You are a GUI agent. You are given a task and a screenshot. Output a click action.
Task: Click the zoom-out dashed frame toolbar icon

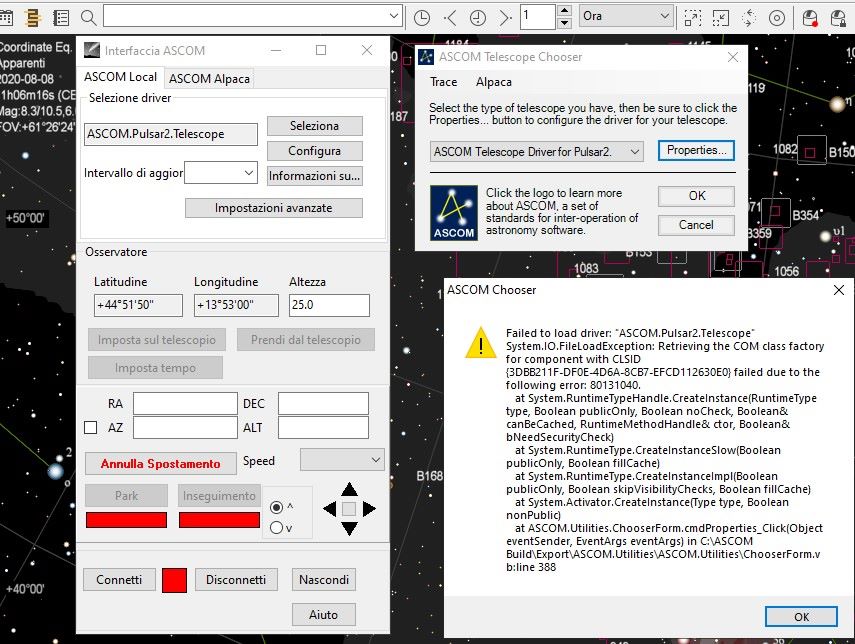pyautogui.click(x=693, y=18)
